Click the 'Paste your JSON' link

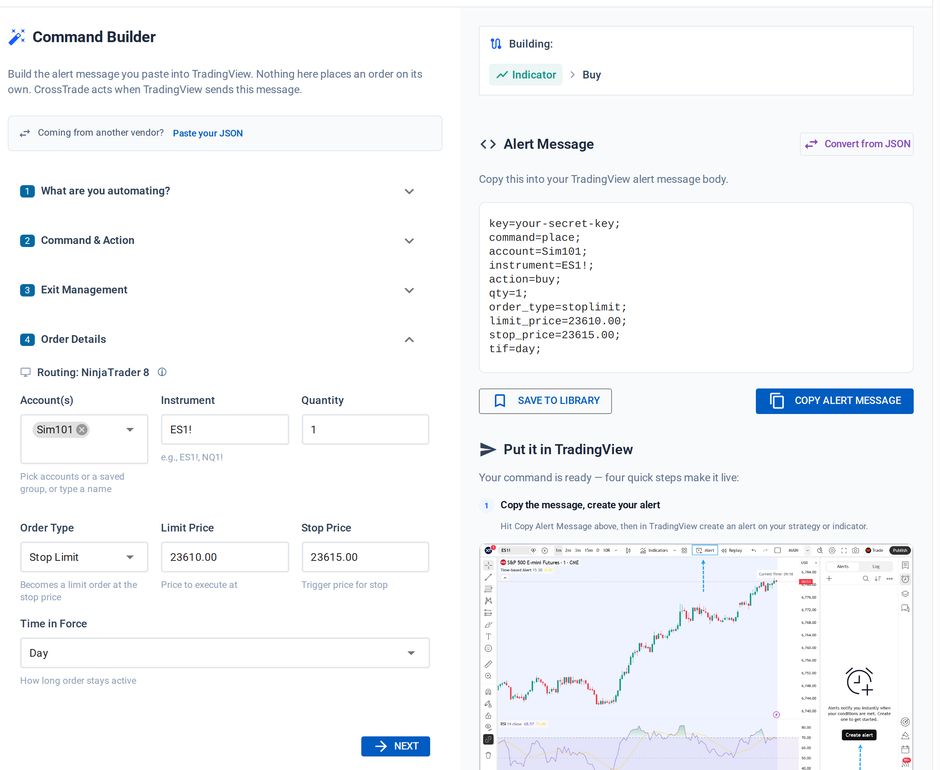point(208,133)
